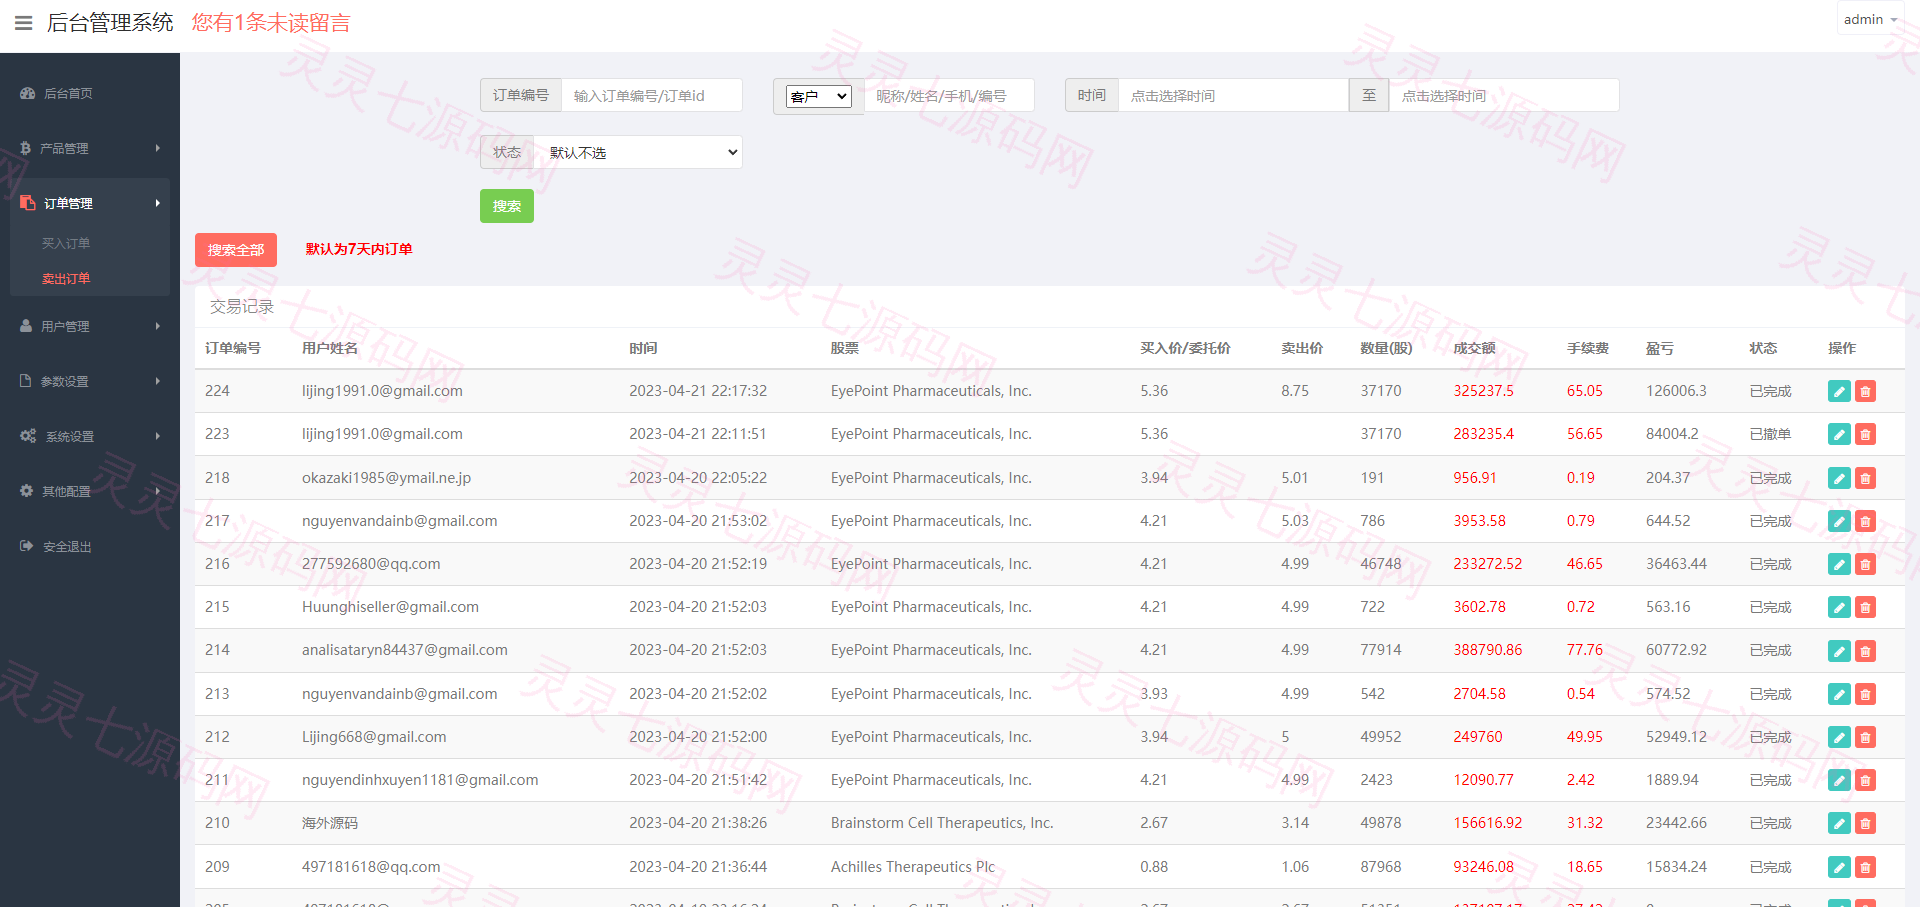The height and width of the screenshot is (907, 1920).
Task: Delete order 217 trash icon
Action: point(1865,521)
